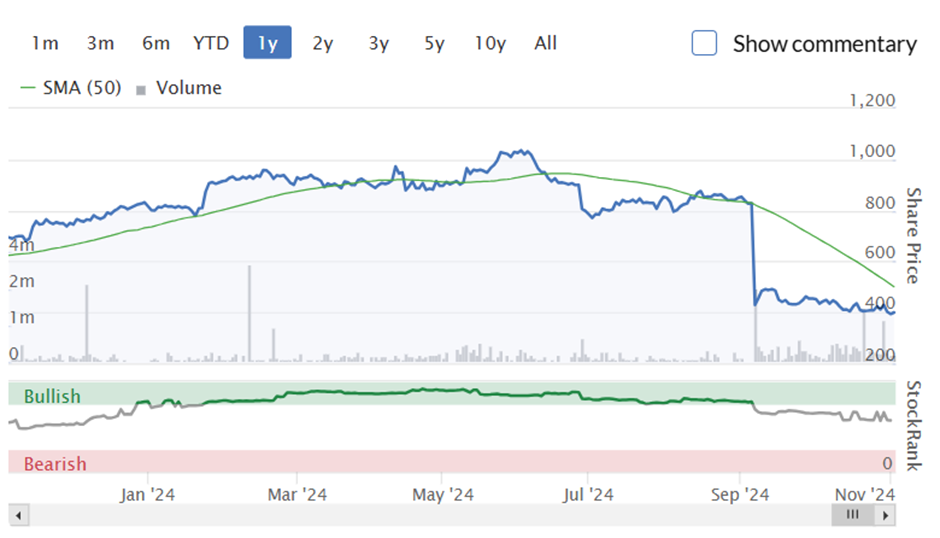Select the active 1y range button

[x=267, y=43]
